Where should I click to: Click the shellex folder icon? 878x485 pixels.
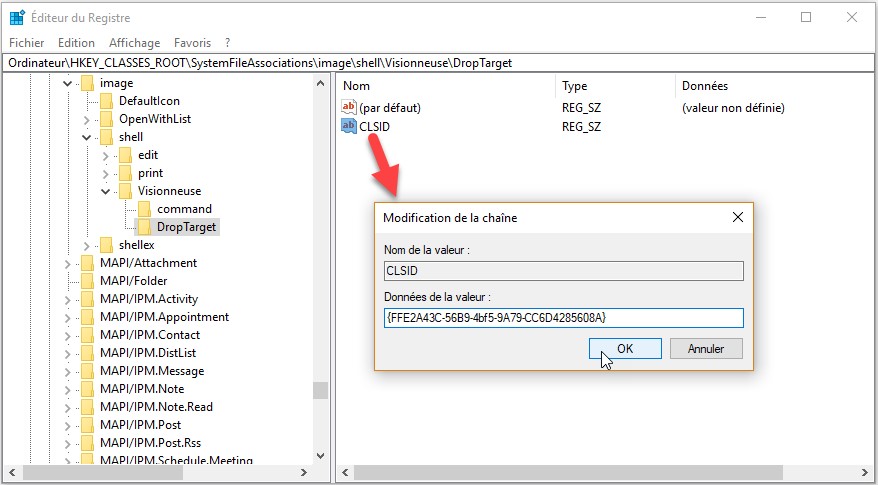tap(106, 245)
